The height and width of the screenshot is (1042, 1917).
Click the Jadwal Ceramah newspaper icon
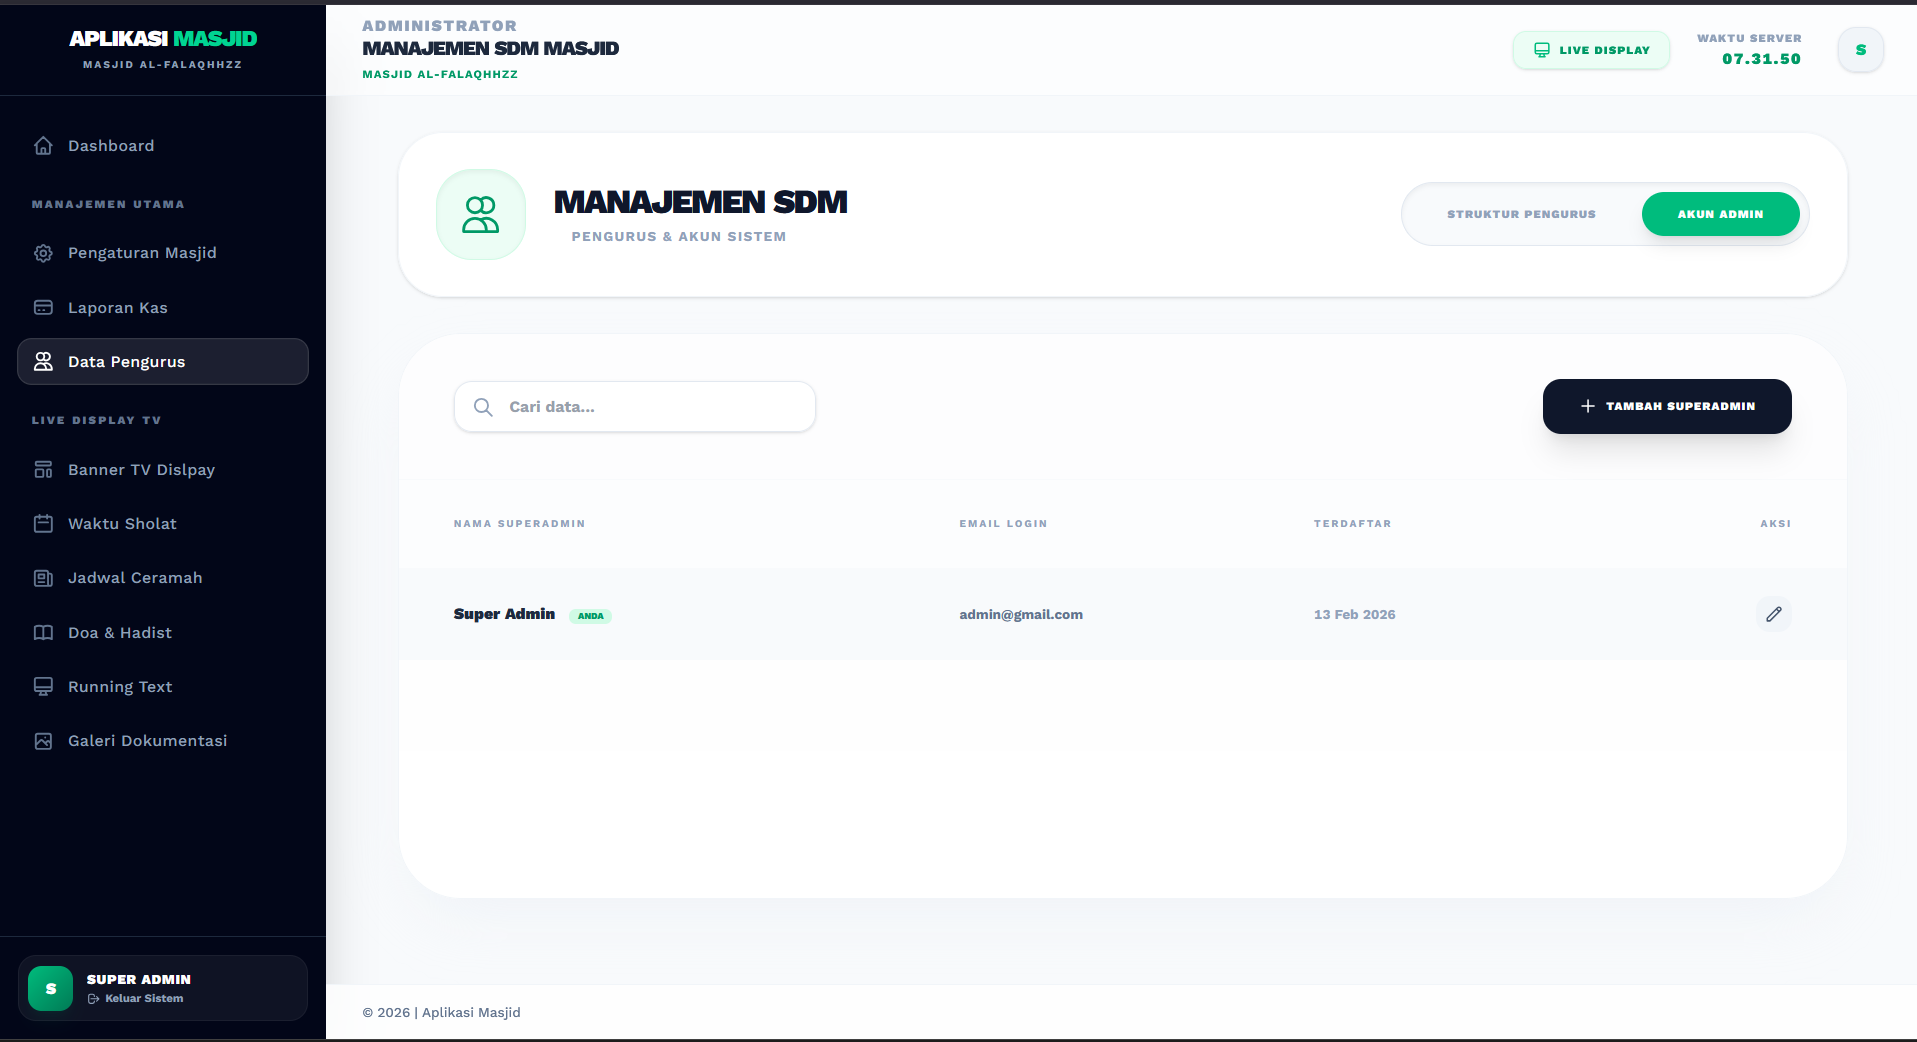43,578
